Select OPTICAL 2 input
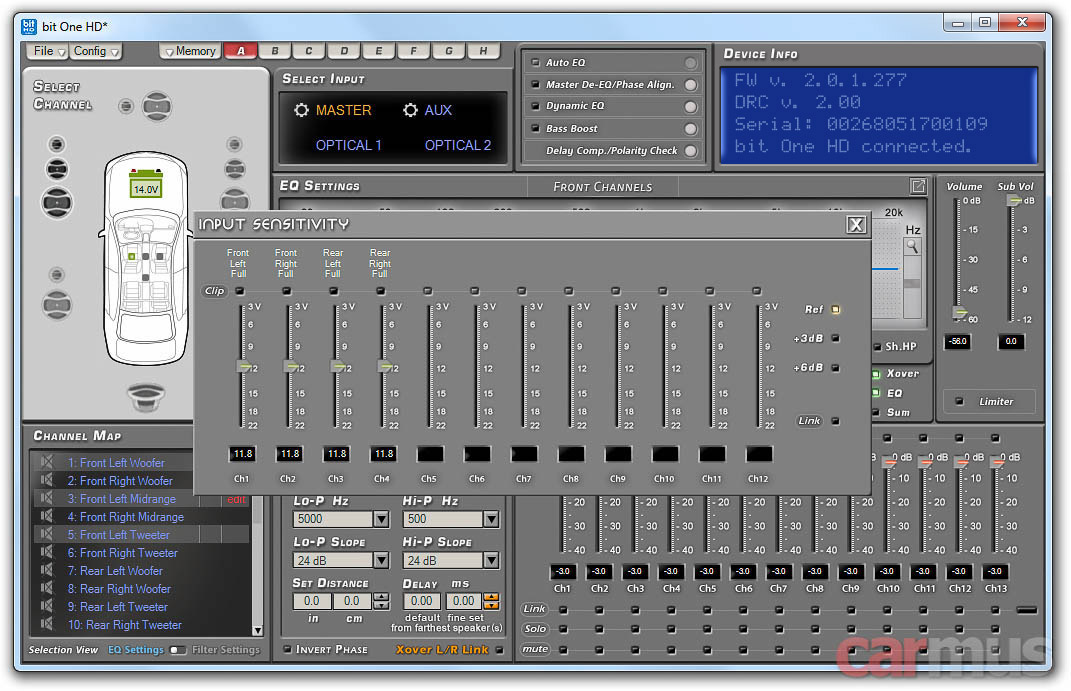Image resolution: width=1071 pixels, height=691 pixels. (x=458, y=145)
